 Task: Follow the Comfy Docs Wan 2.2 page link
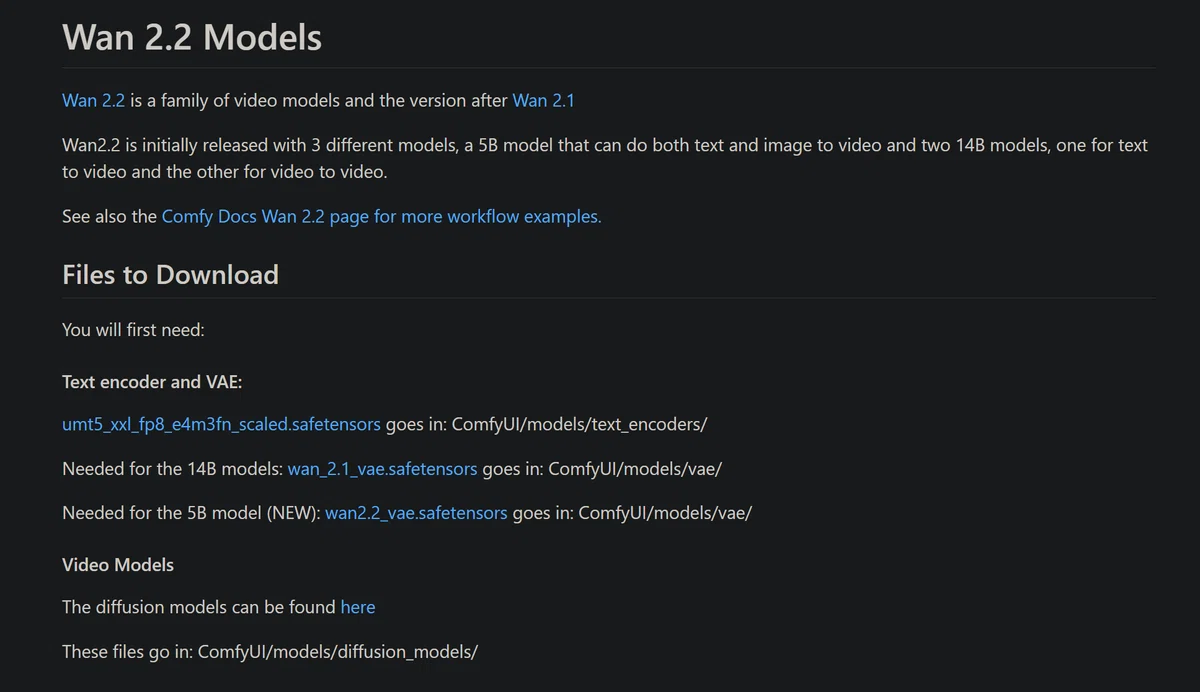(x=381, y=216)
